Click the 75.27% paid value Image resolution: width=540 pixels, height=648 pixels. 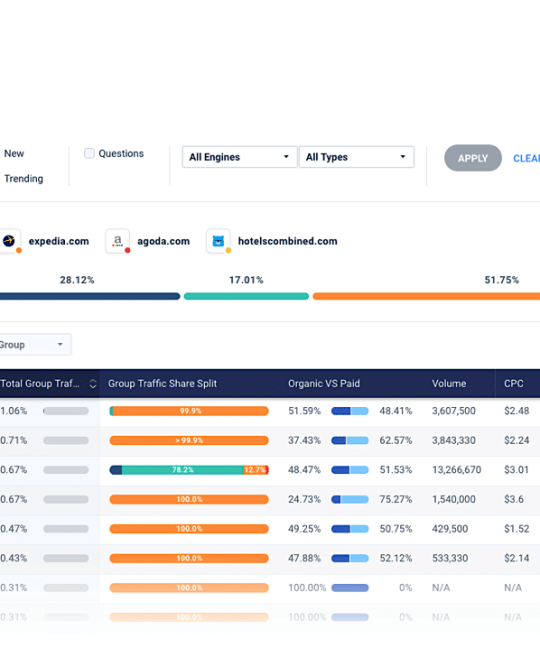pyautogui.click(x=396, y=500)
